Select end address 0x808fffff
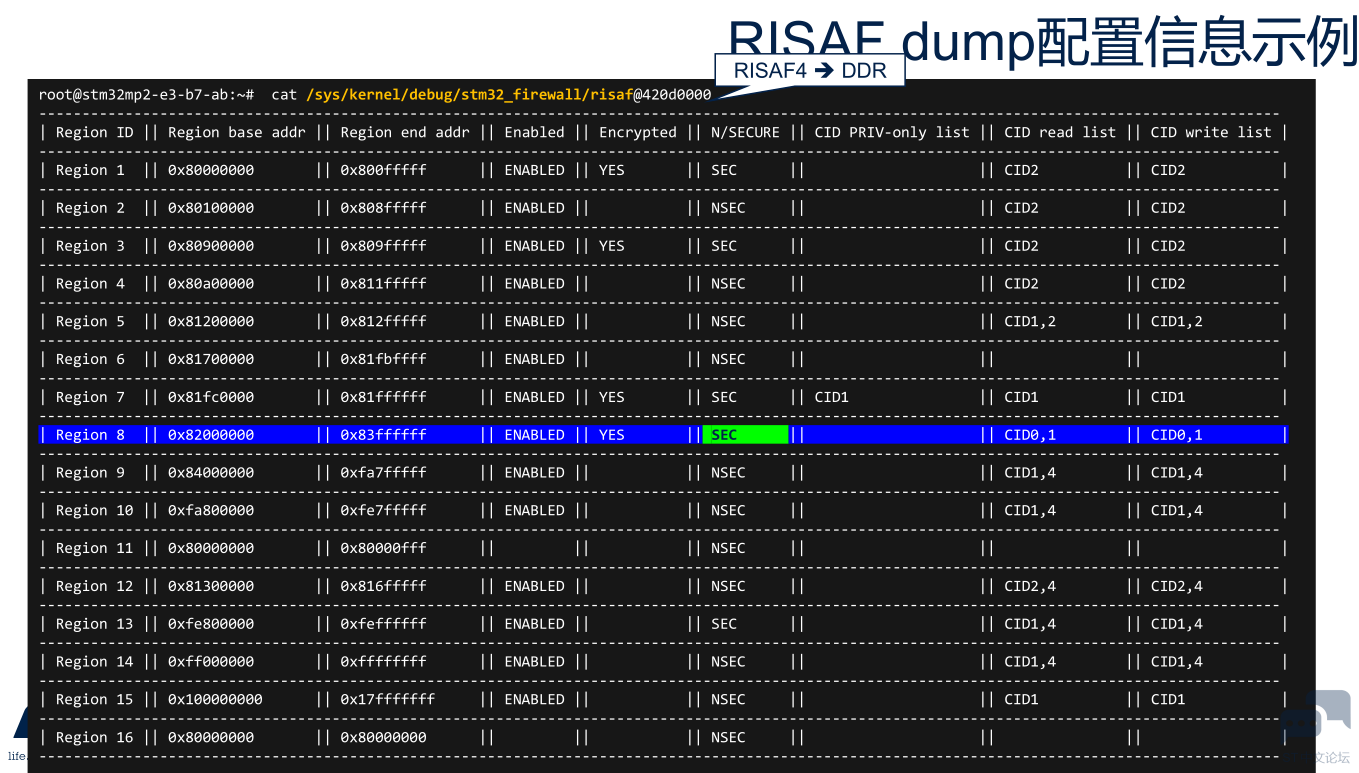1359x773 pixels. tap(384, 208)
